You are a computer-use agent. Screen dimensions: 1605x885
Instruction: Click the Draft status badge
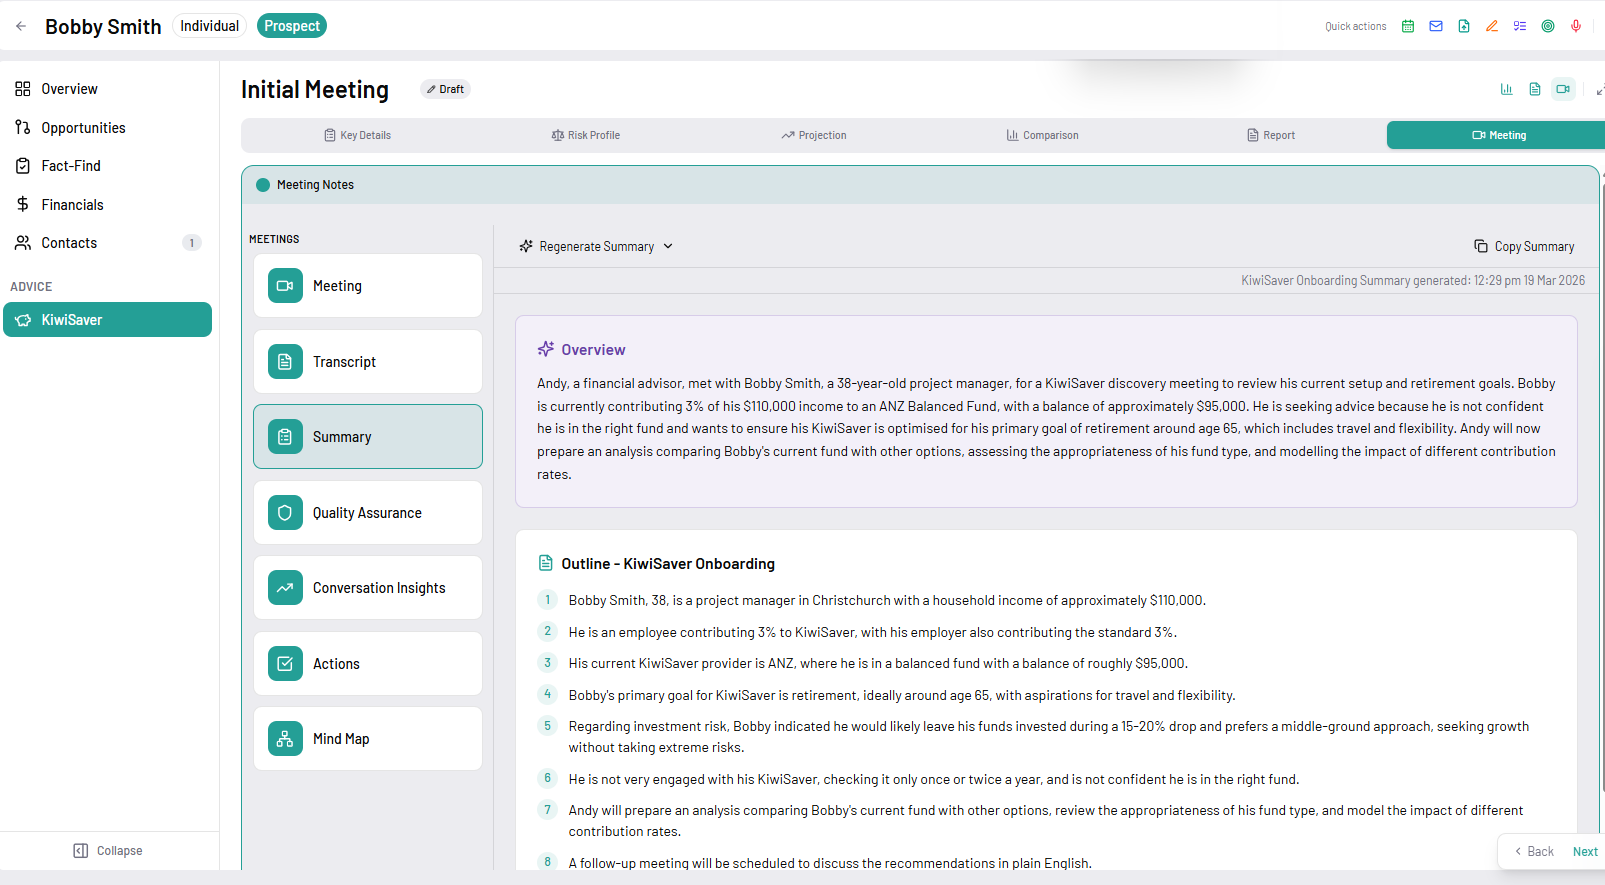pyautogui.click(x=445, y=89)
